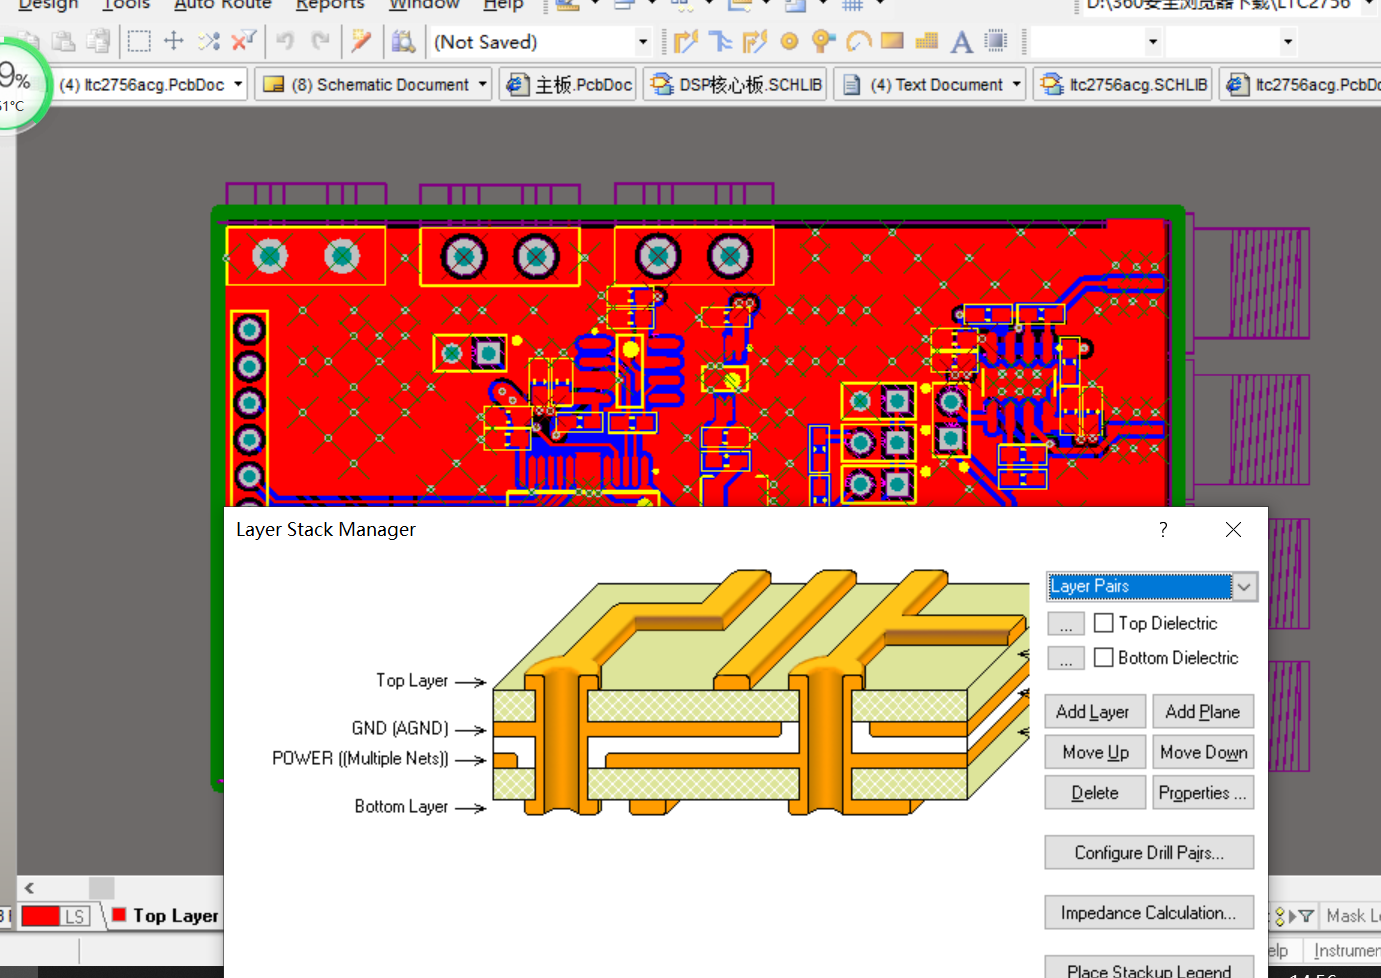Expand the Layer Pairs dropdown
The width and height of the screenshot is (1381, 978).
click(x=1244, y=587)
